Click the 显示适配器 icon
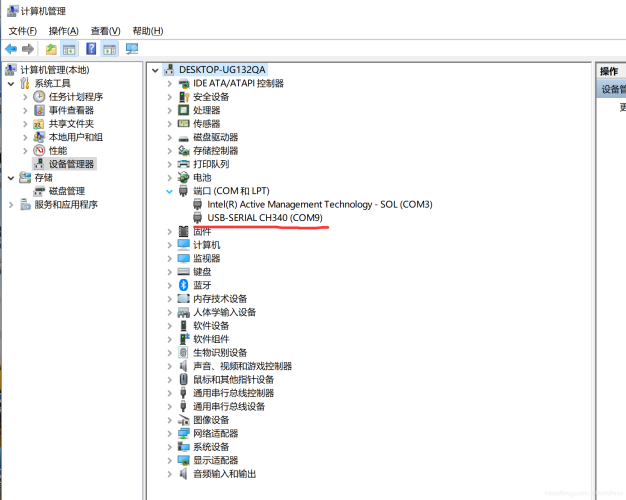Viewport: 626px width, 500px height. (183, 460)
